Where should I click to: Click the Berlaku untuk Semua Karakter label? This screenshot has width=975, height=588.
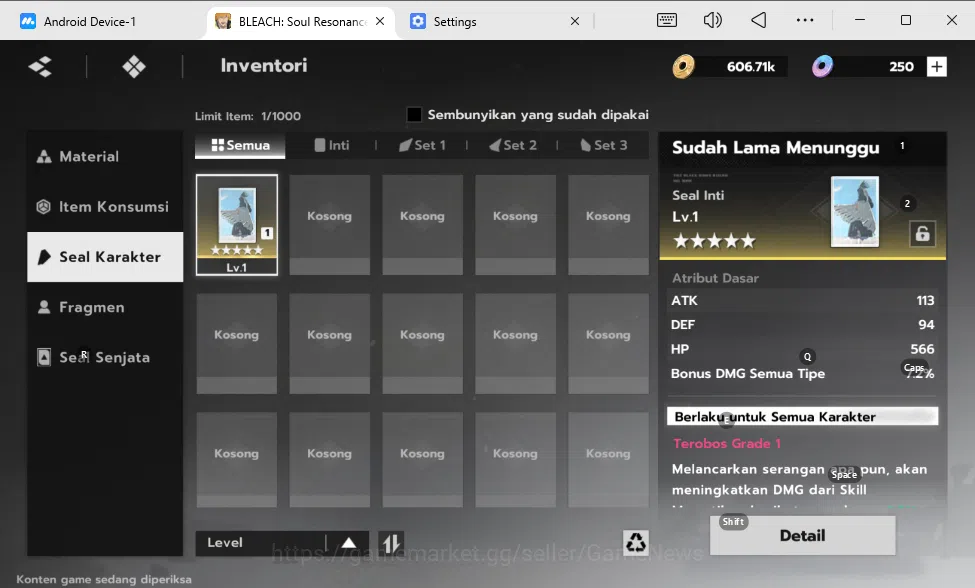tap(802, 416)
